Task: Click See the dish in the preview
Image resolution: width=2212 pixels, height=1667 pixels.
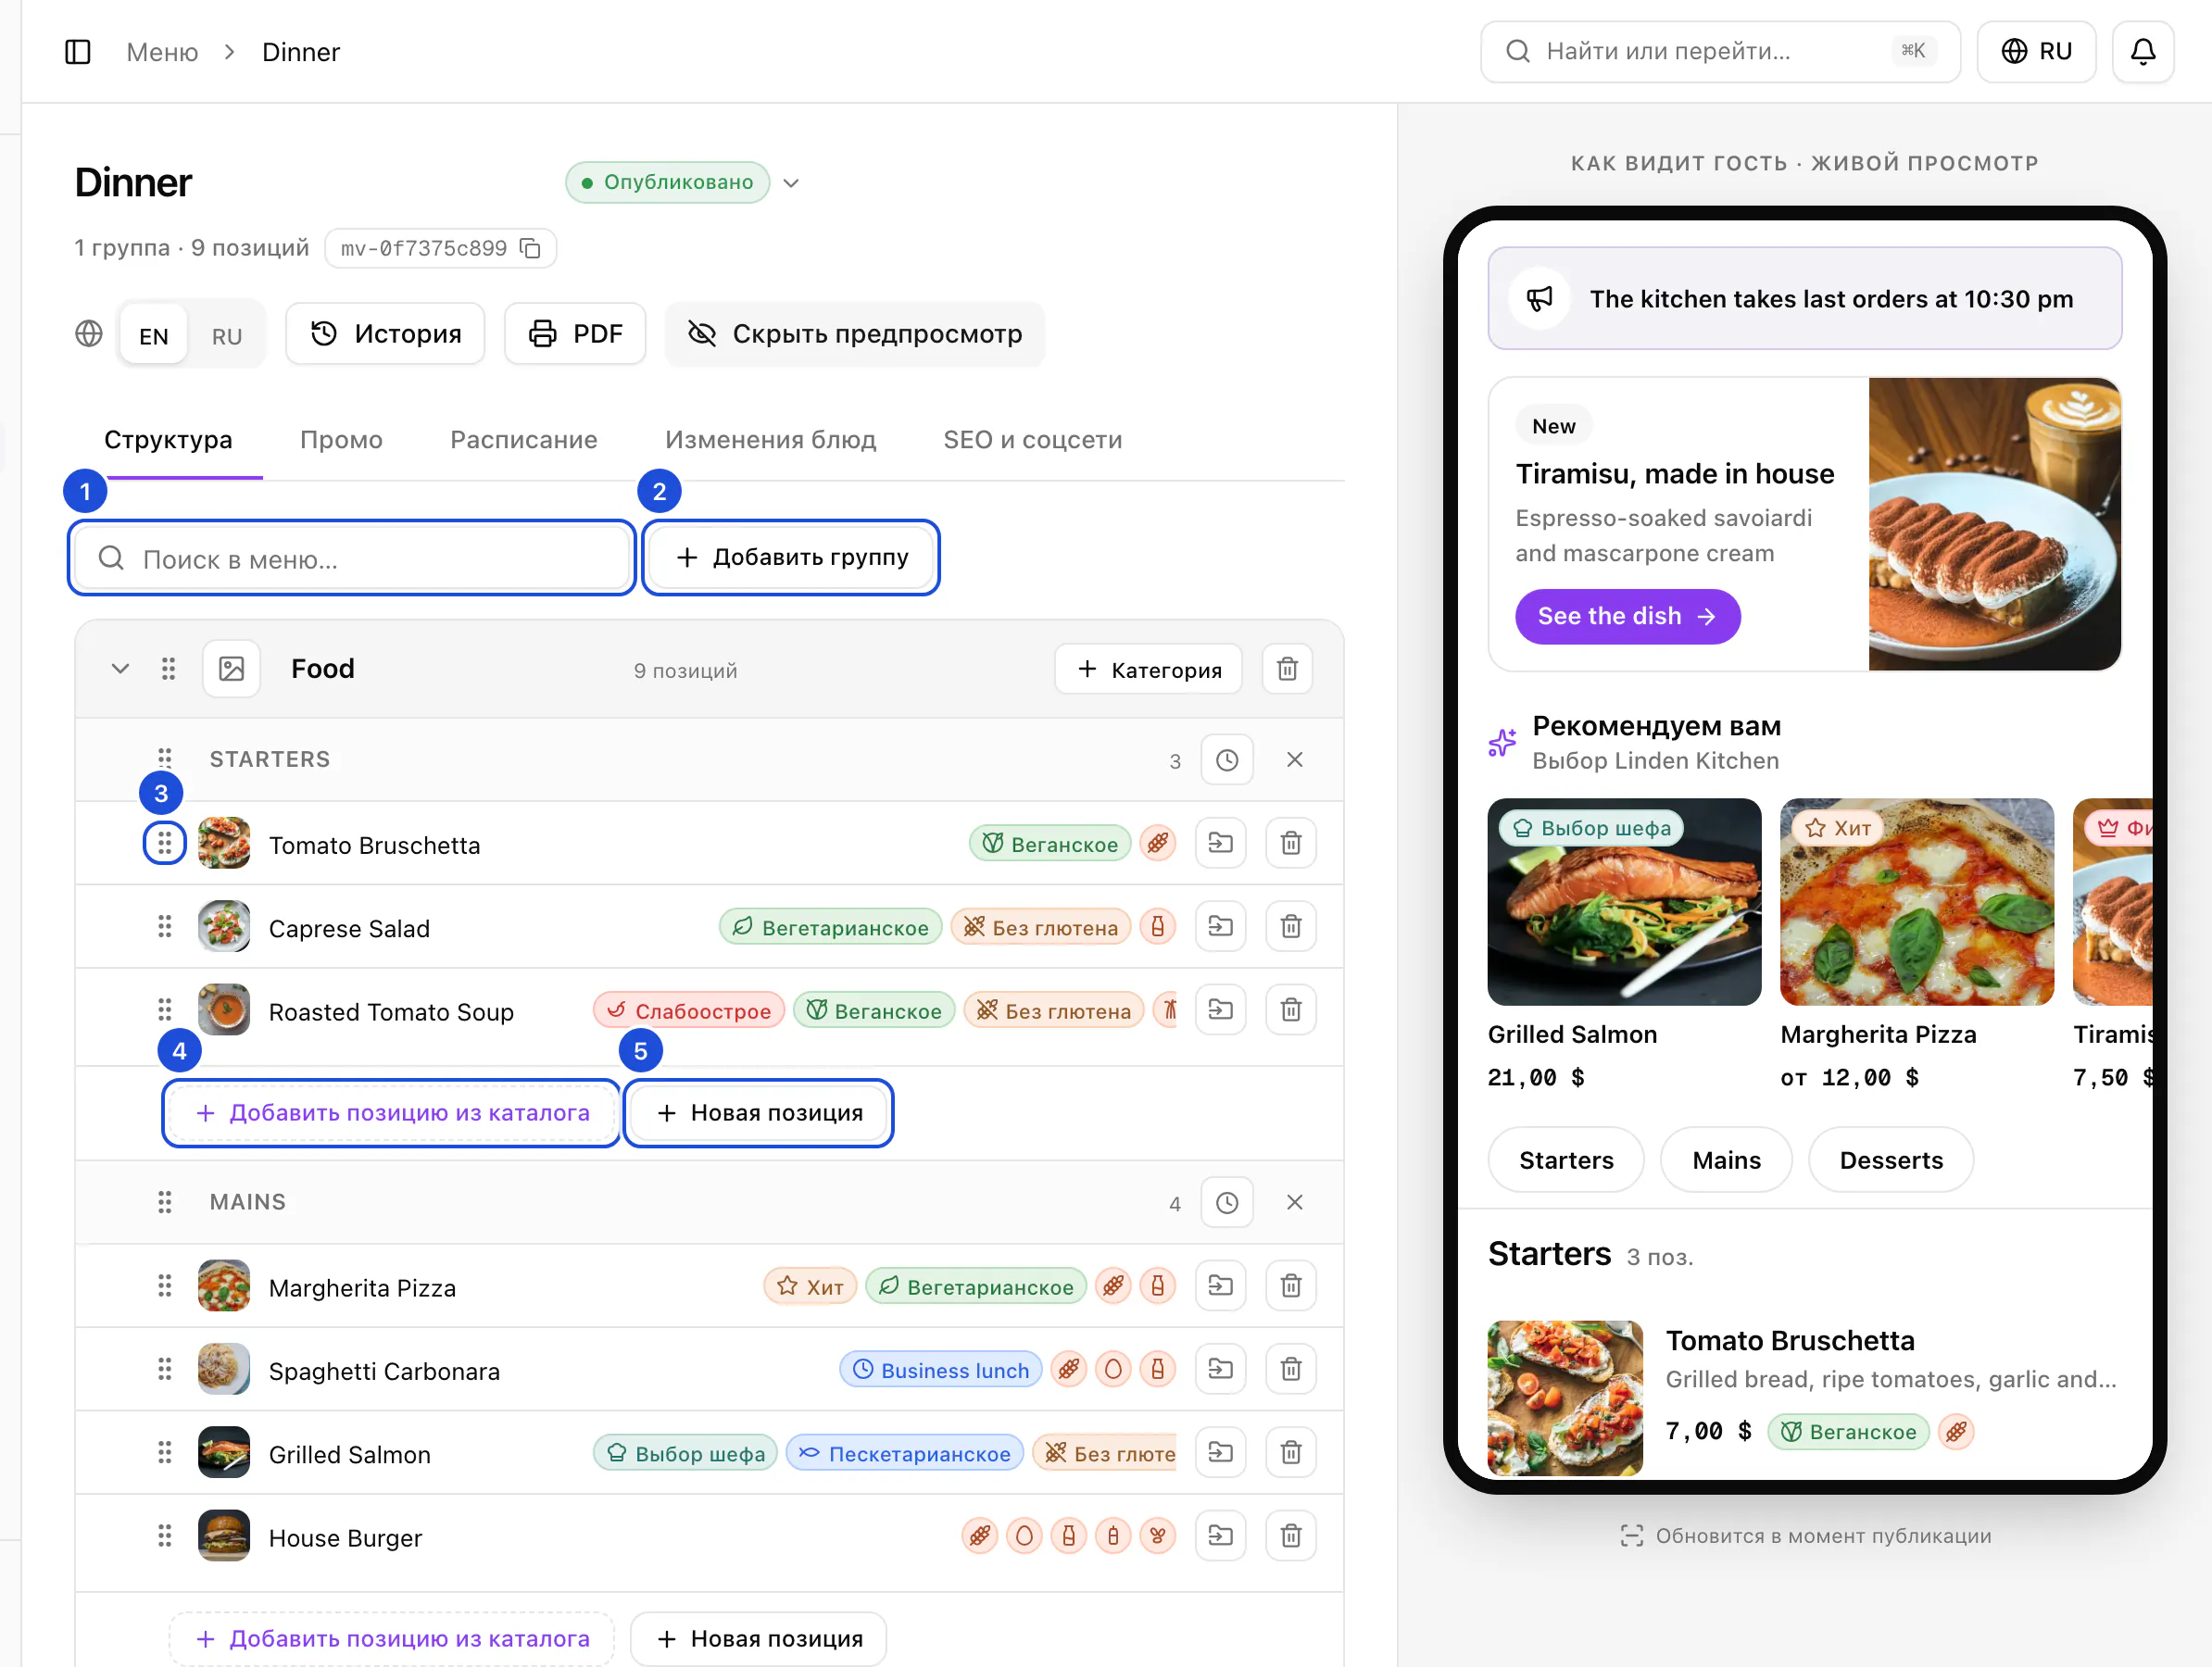Action: [1627, 617]
